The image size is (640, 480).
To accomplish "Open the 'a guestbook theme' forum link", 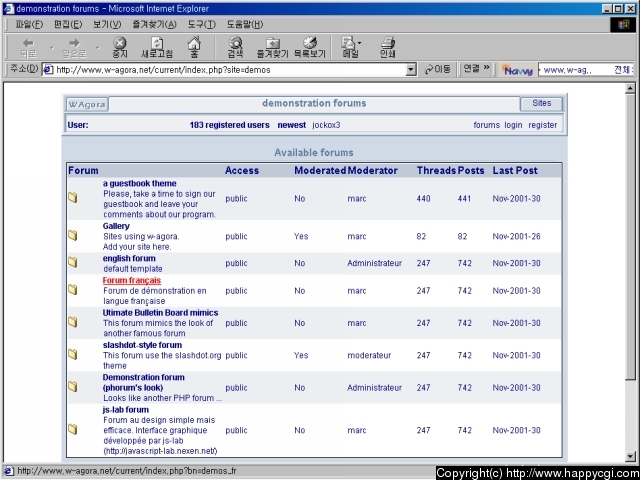I will pyautogui.click(x=140, y=184).
